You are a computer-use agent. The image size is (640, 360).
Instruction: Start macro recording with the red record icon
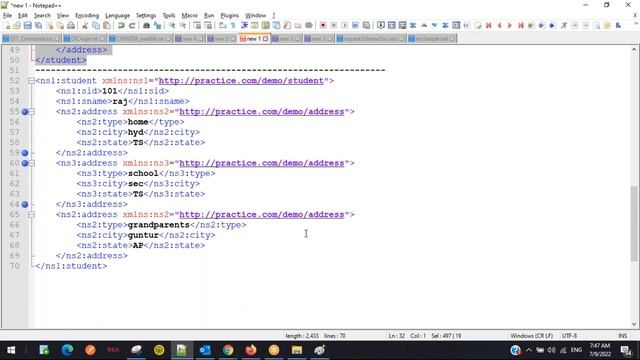coord(323,25)
